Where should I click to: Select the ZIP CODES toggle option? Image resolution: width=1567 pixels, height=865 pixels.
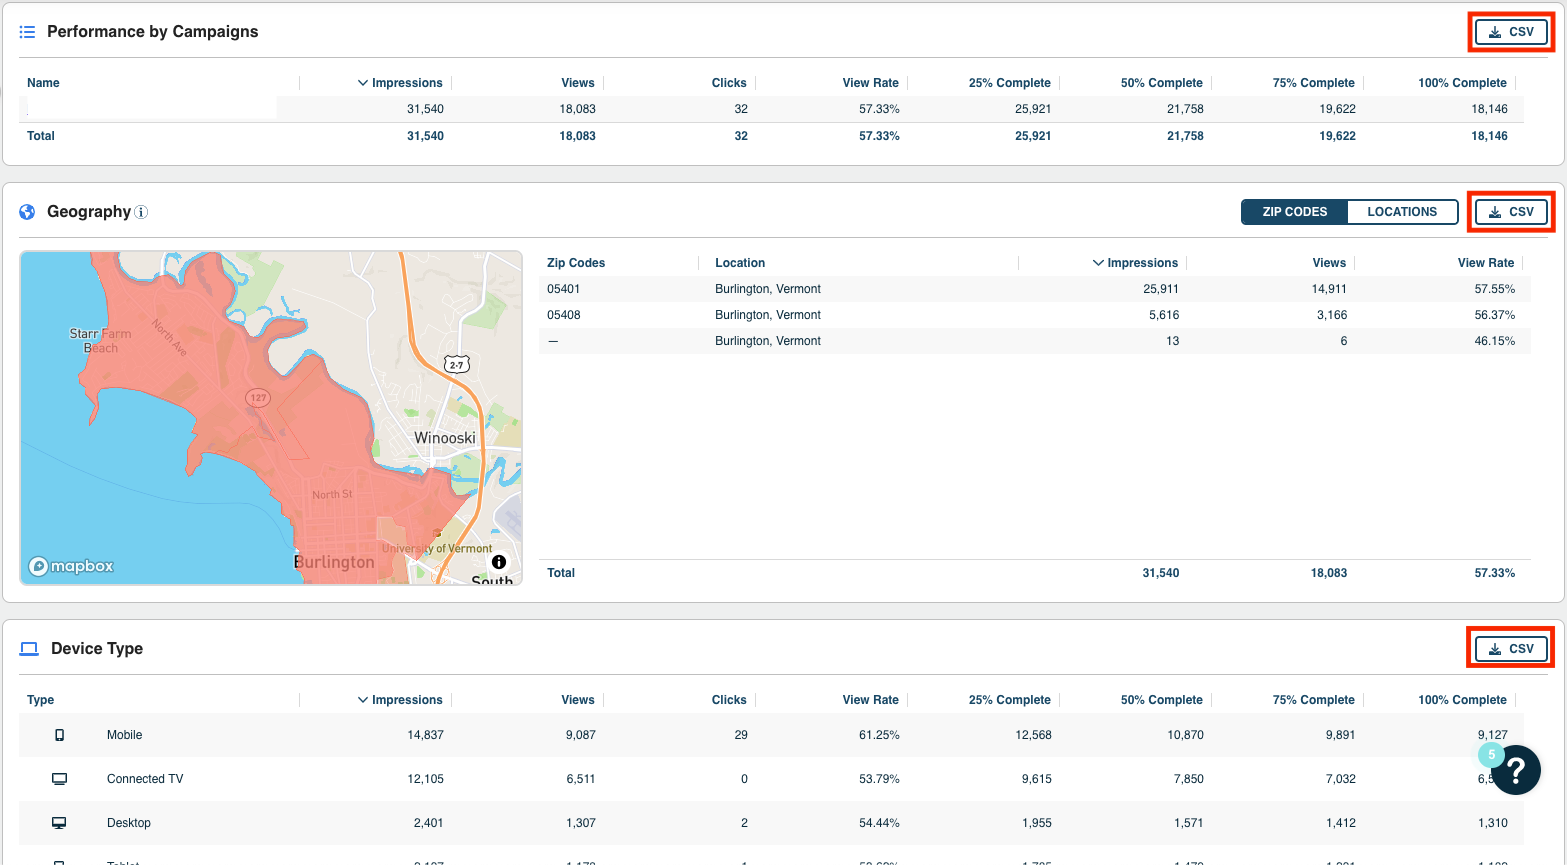tap(1294, 212)
